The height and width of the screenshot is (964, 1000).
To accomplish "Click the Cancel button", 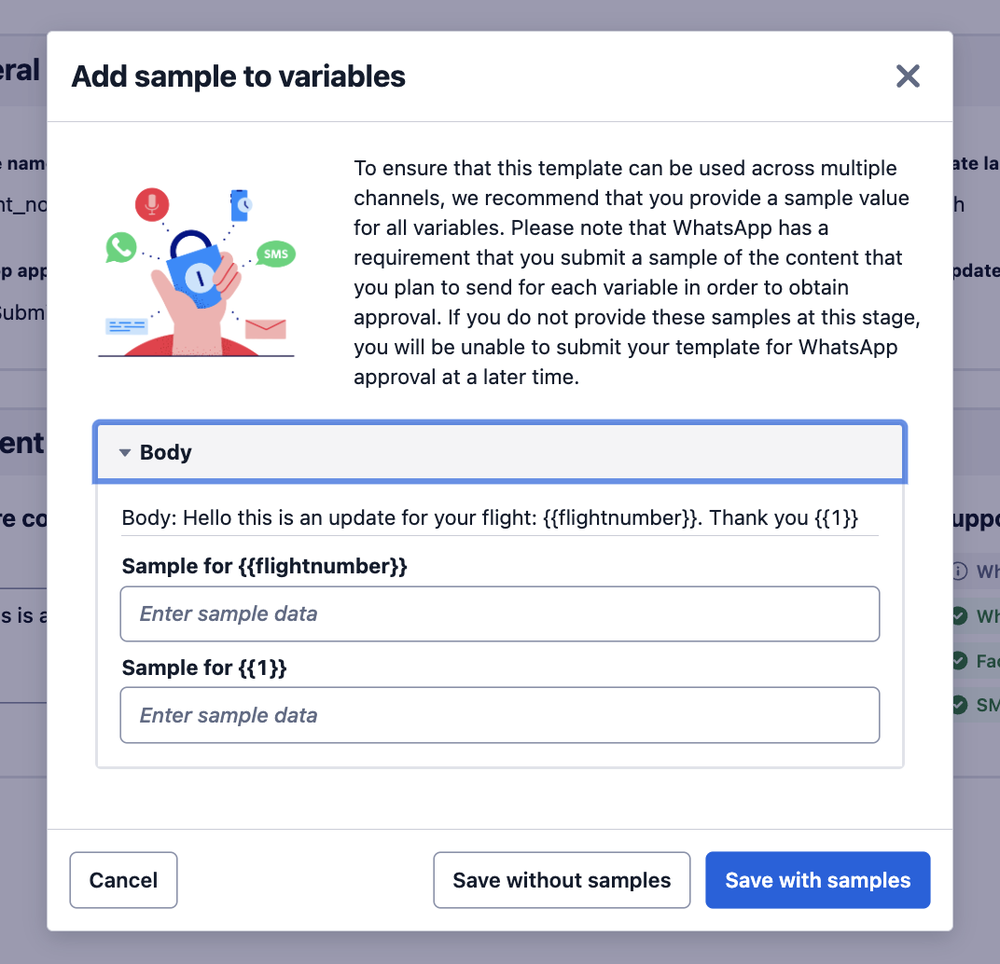I will [x=123, y=880].
